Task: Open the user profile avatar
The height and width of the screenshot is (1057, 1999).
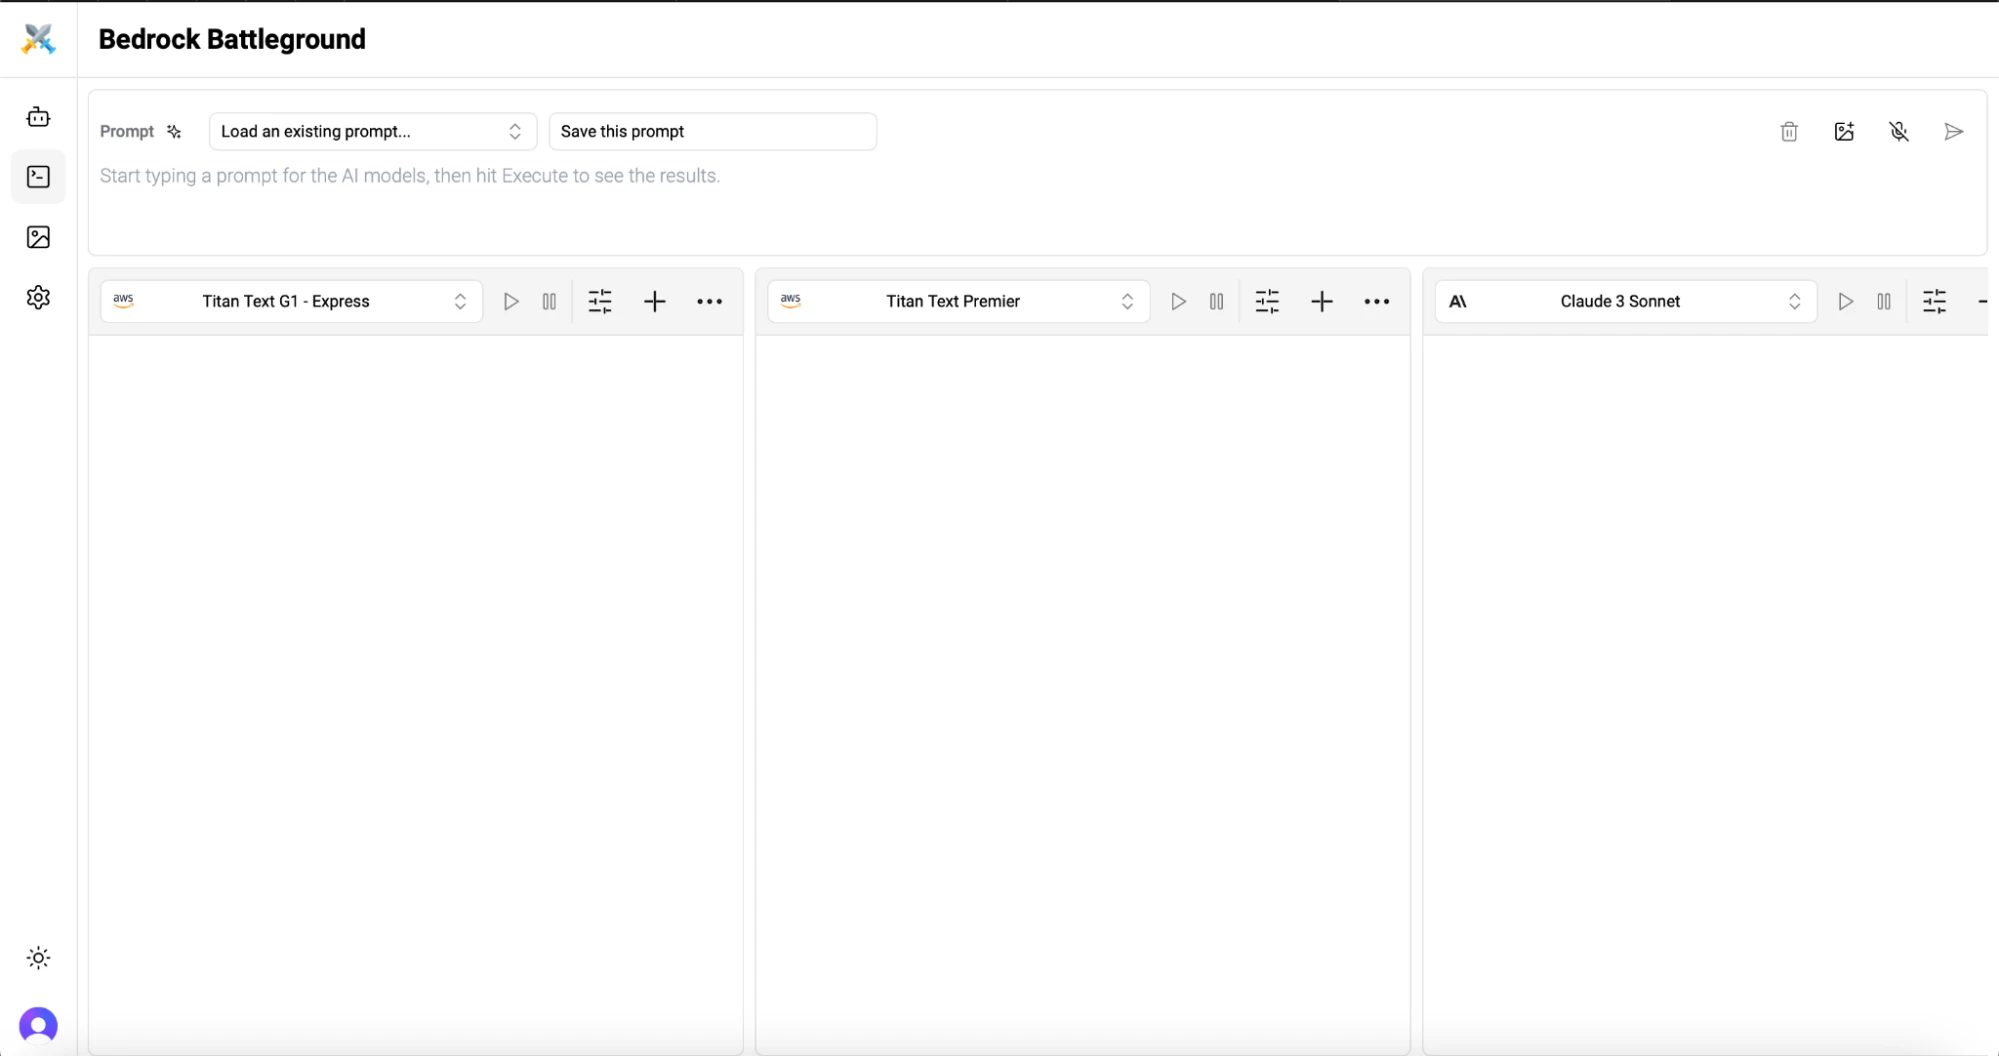Action: pyautogui.click(x=38, y=1026)
